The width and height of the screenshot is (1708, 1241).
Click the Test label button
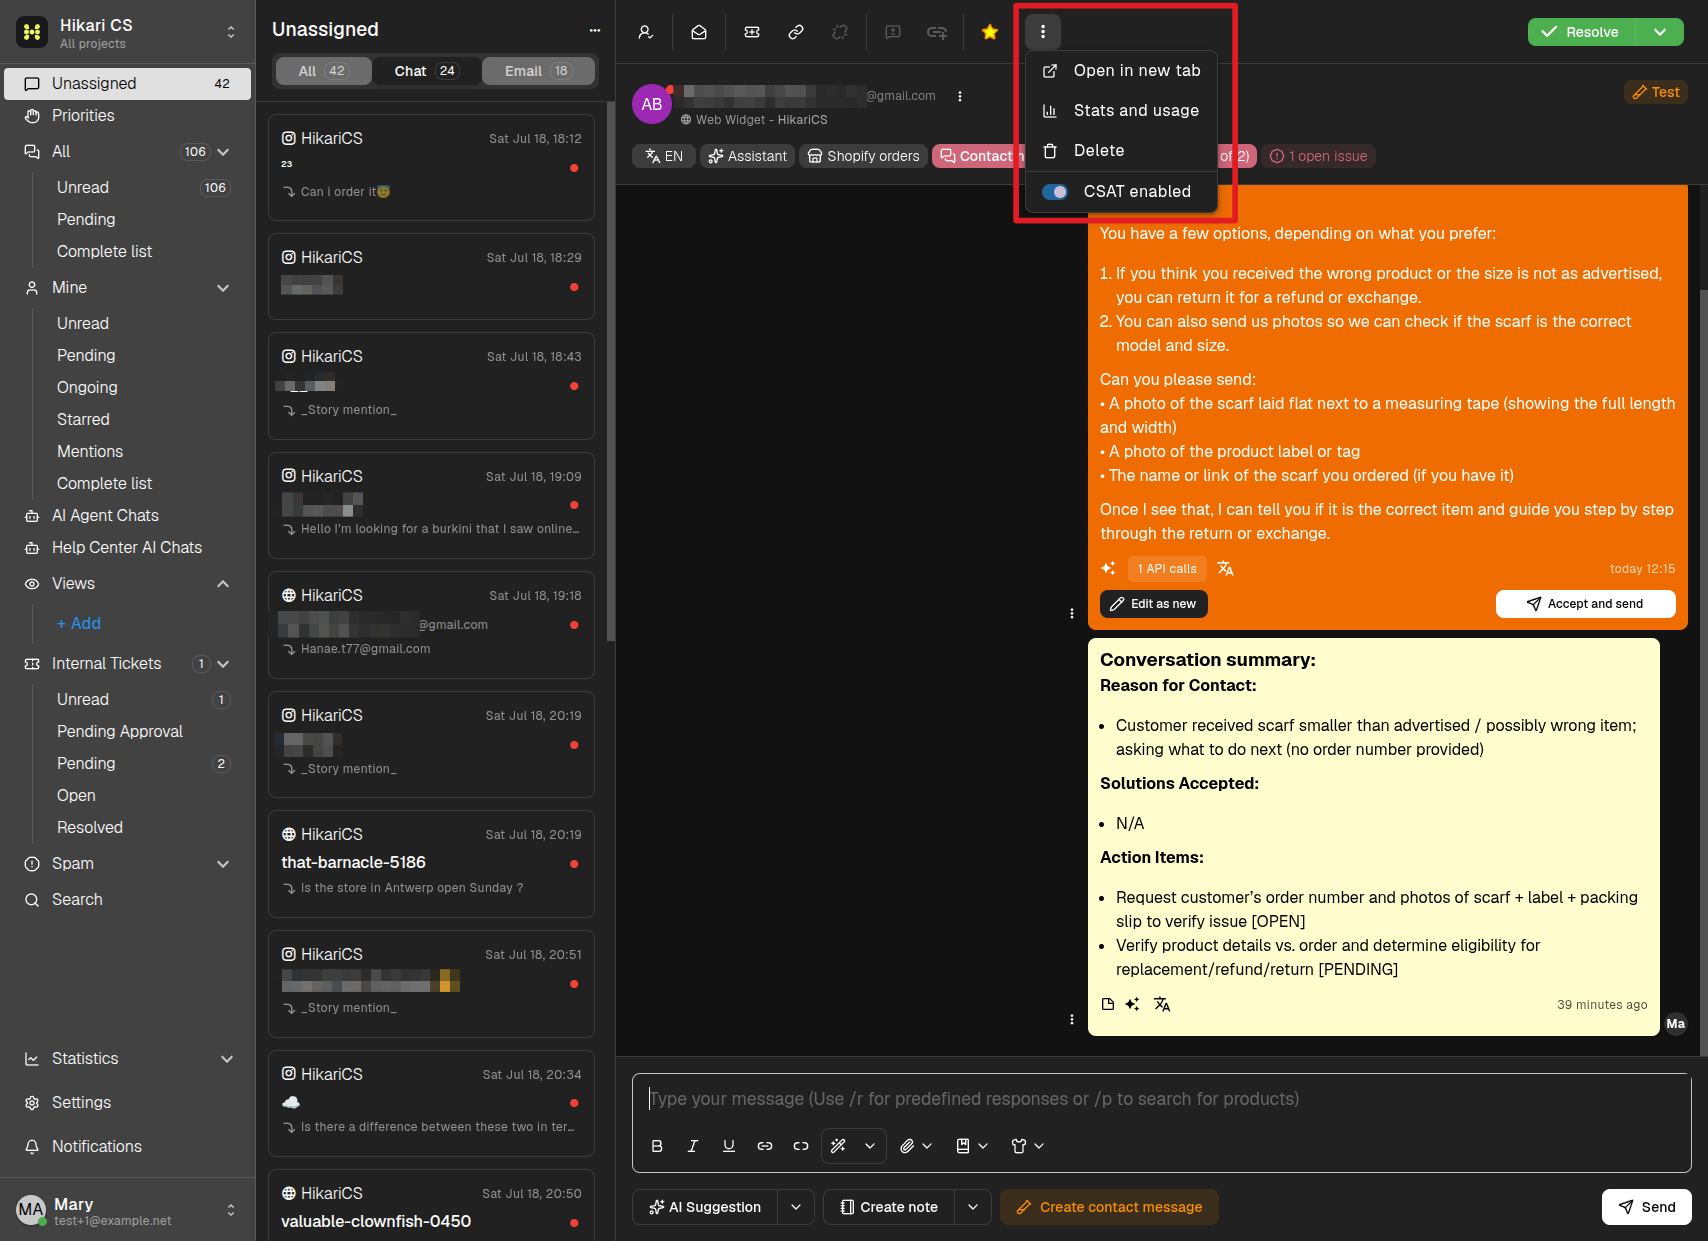(1656, 92)
